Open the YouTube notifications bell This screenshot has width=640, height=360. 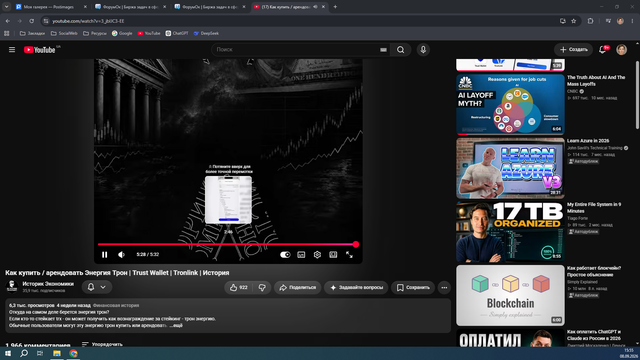click(602, 50)
